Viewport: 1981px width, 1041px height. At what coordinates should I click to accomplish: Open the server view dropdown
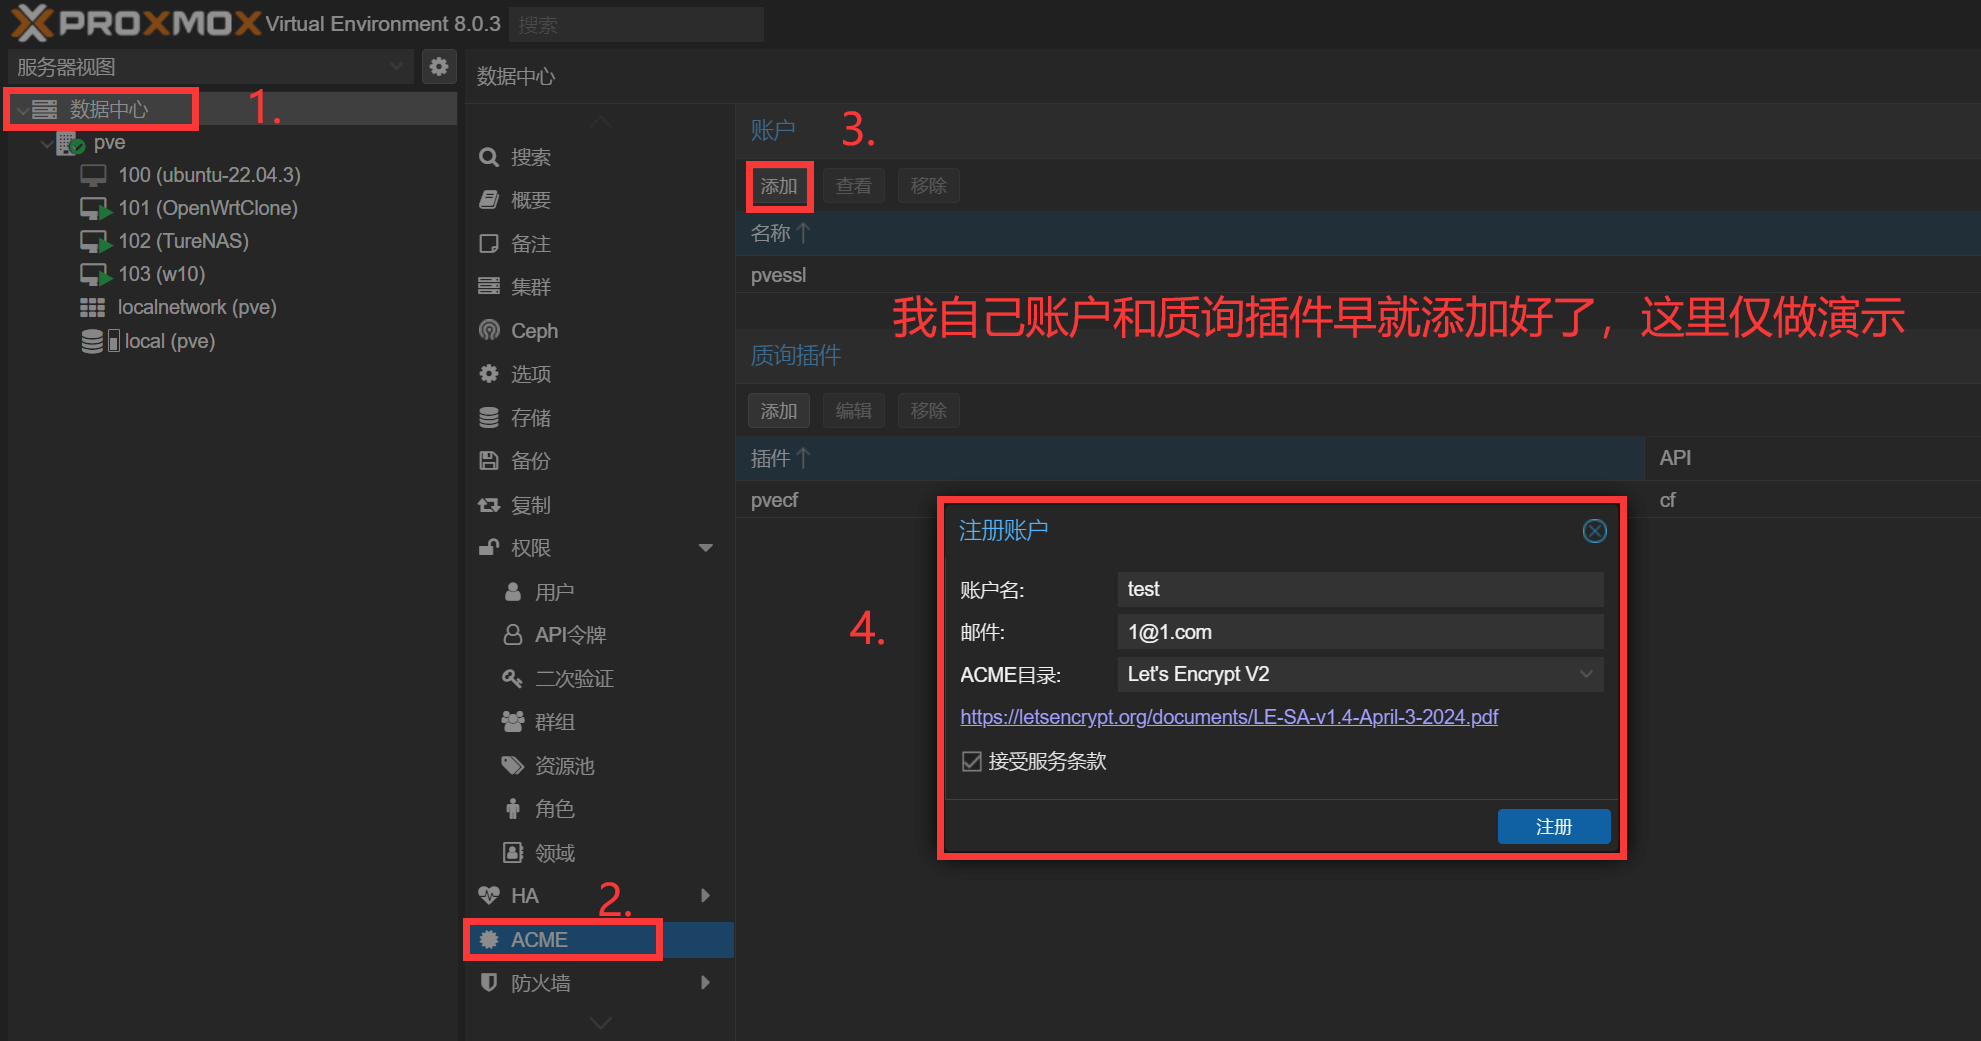(x=397, y=67)
